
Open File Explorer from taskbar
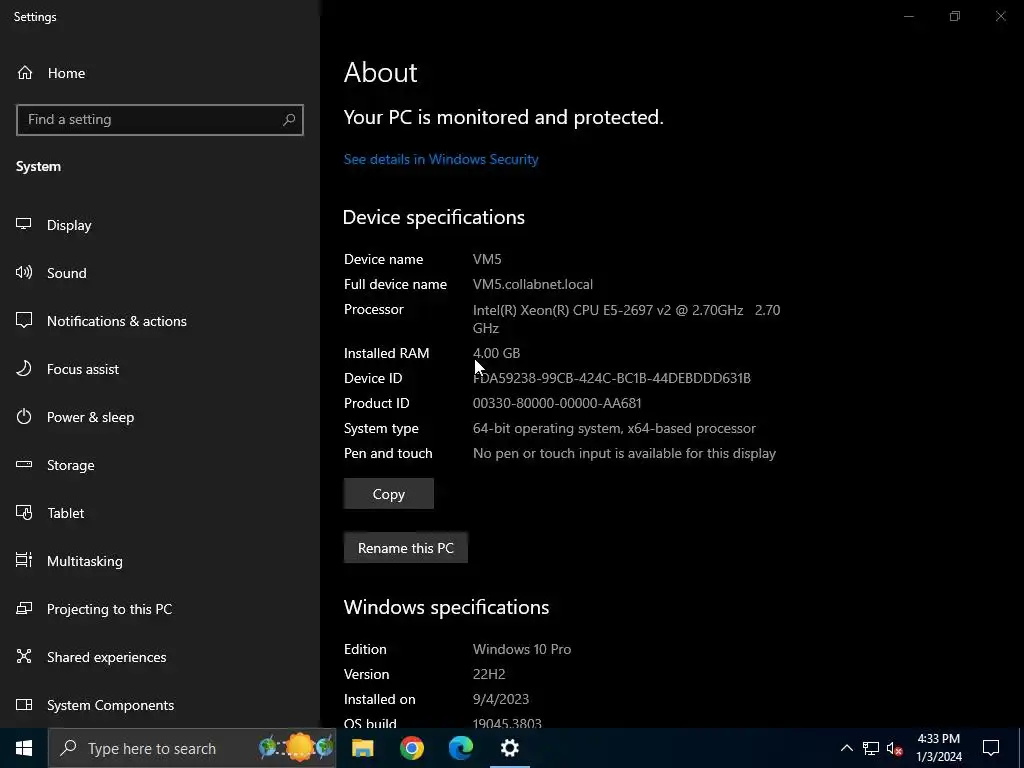(x=362, y=748)
